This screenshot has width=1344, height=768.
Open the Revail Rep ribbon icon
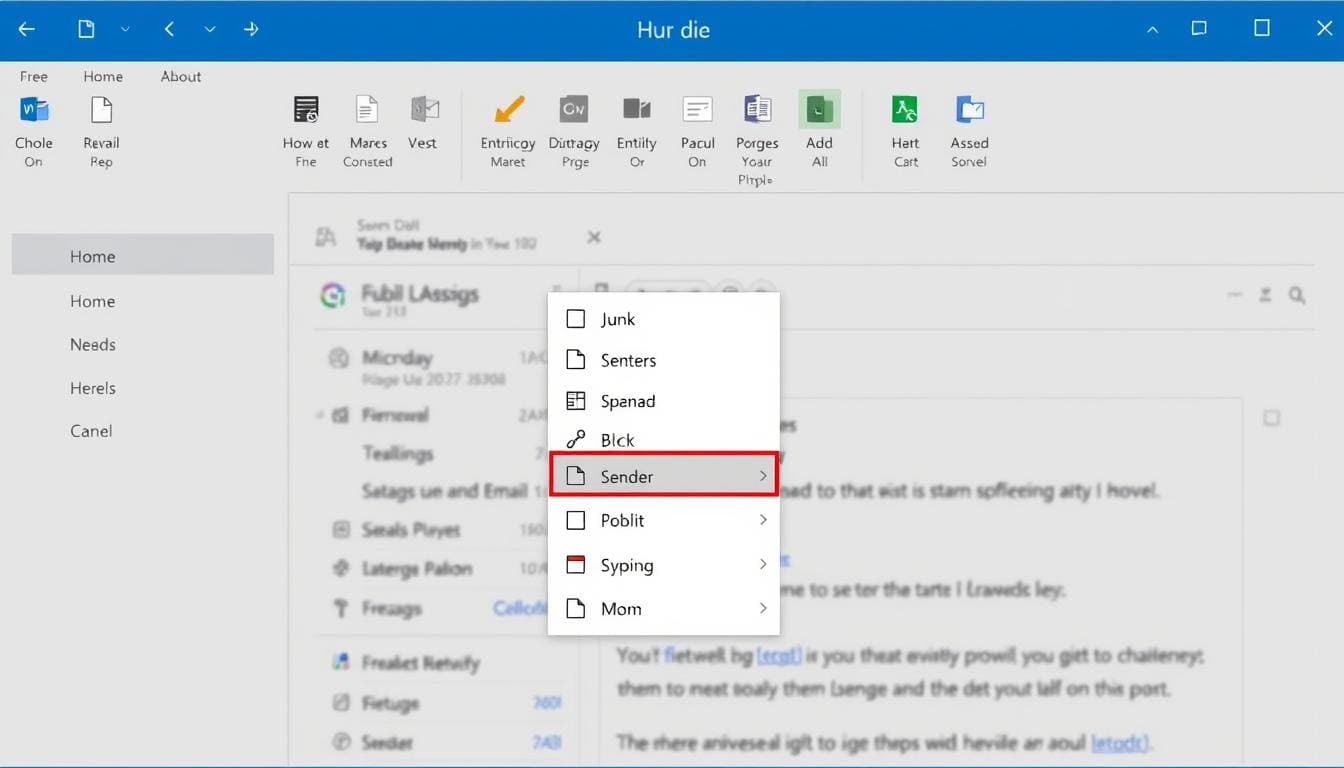point(101,110)
